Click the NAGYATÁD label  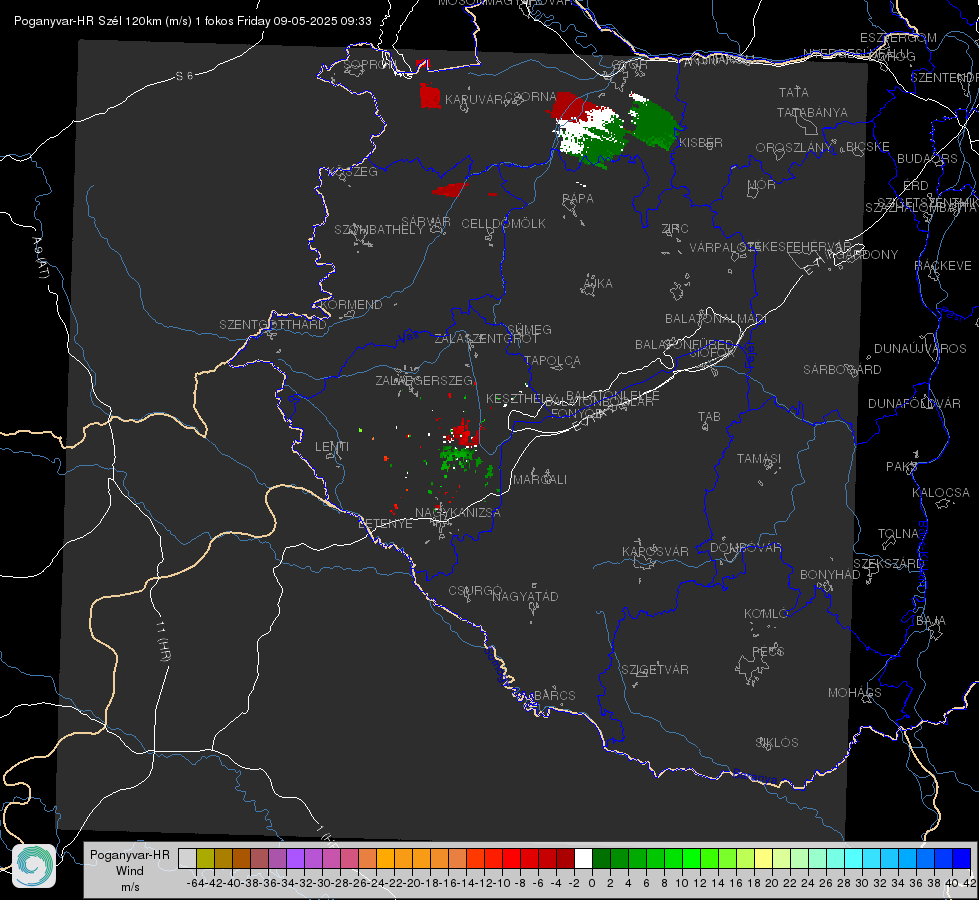point(525,596)
